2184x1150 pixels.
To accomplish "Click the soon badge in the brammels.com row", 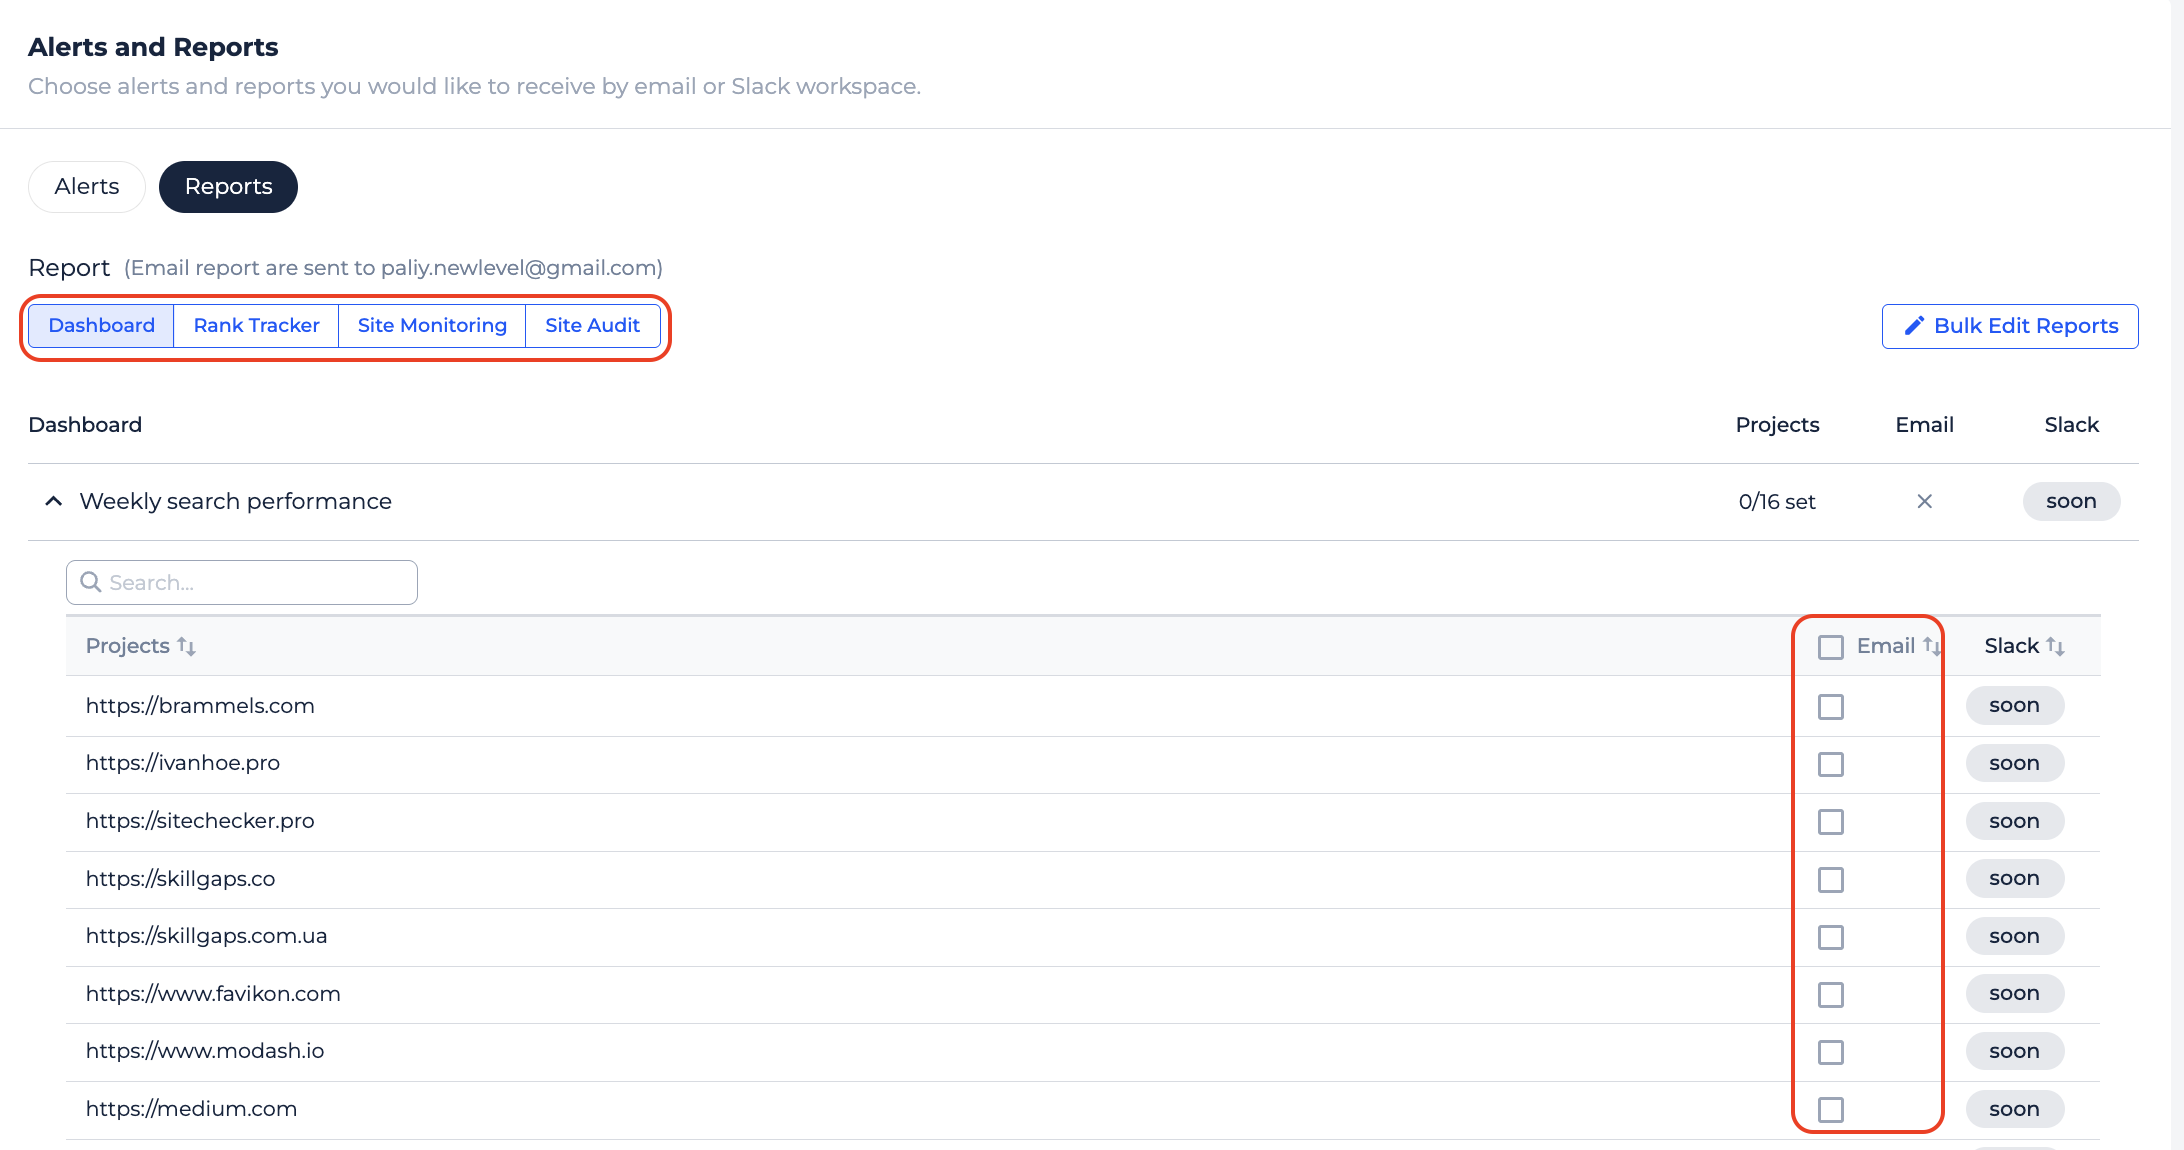I will (x=2013, y=705).
